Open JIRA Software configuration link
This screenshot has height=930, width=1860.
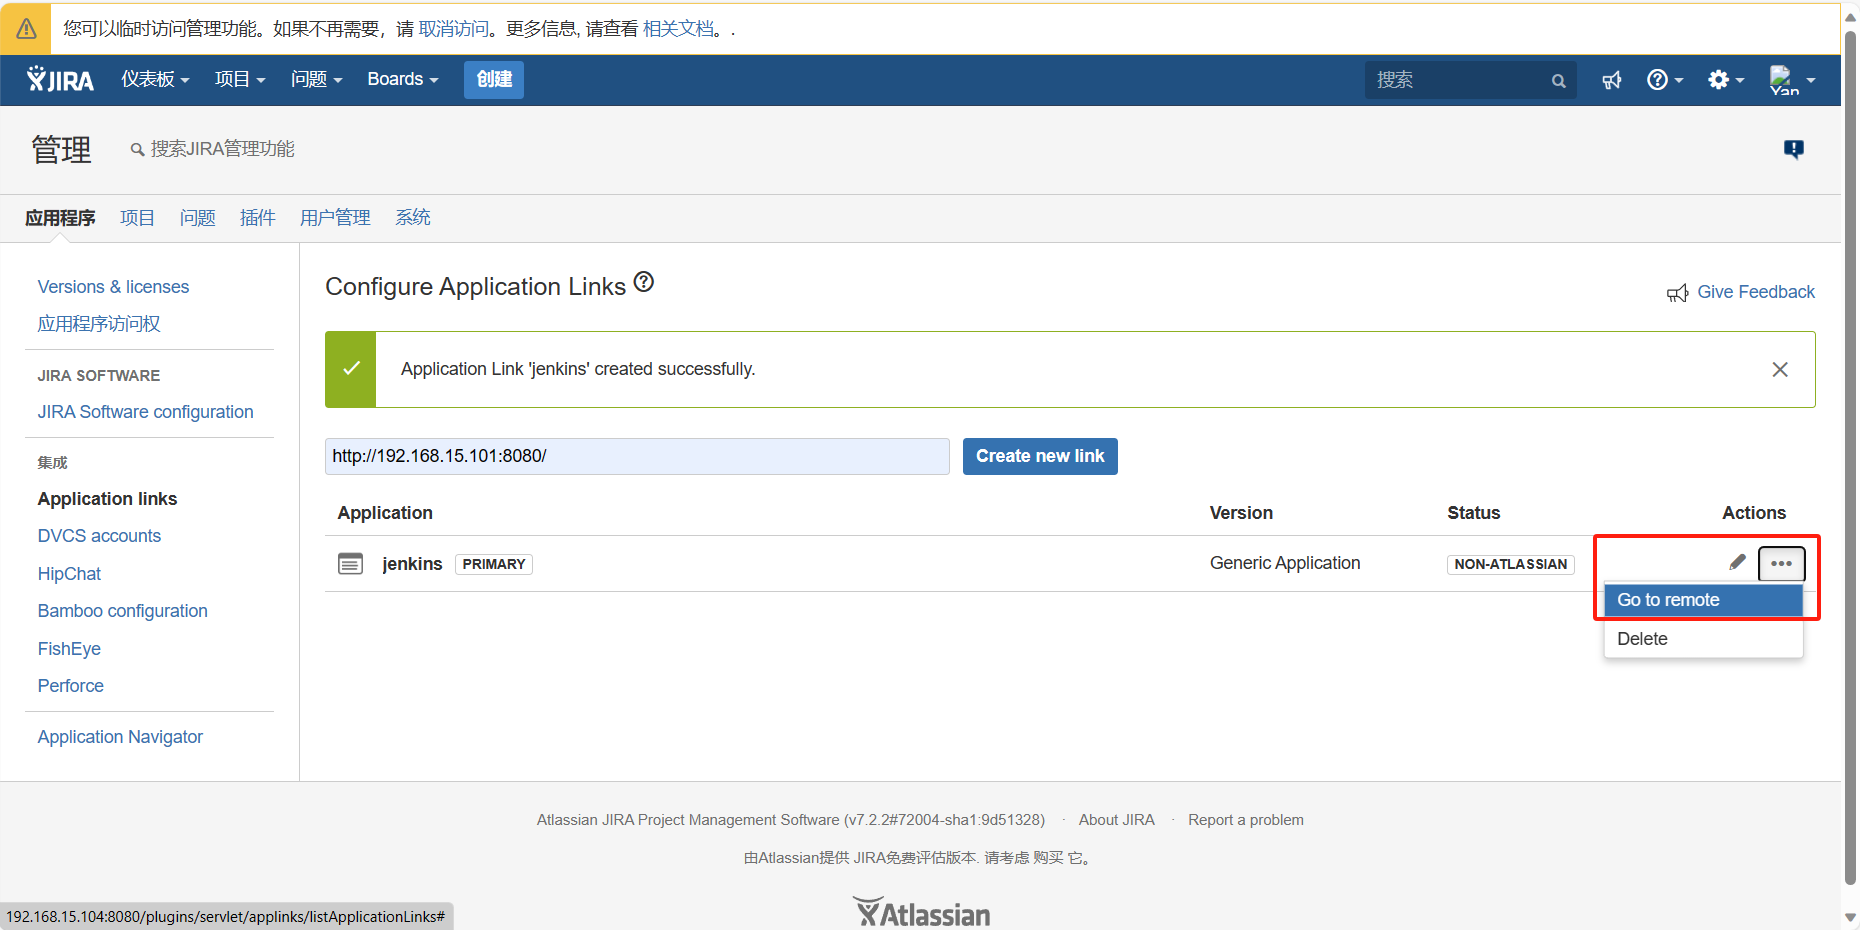(145, 412)
